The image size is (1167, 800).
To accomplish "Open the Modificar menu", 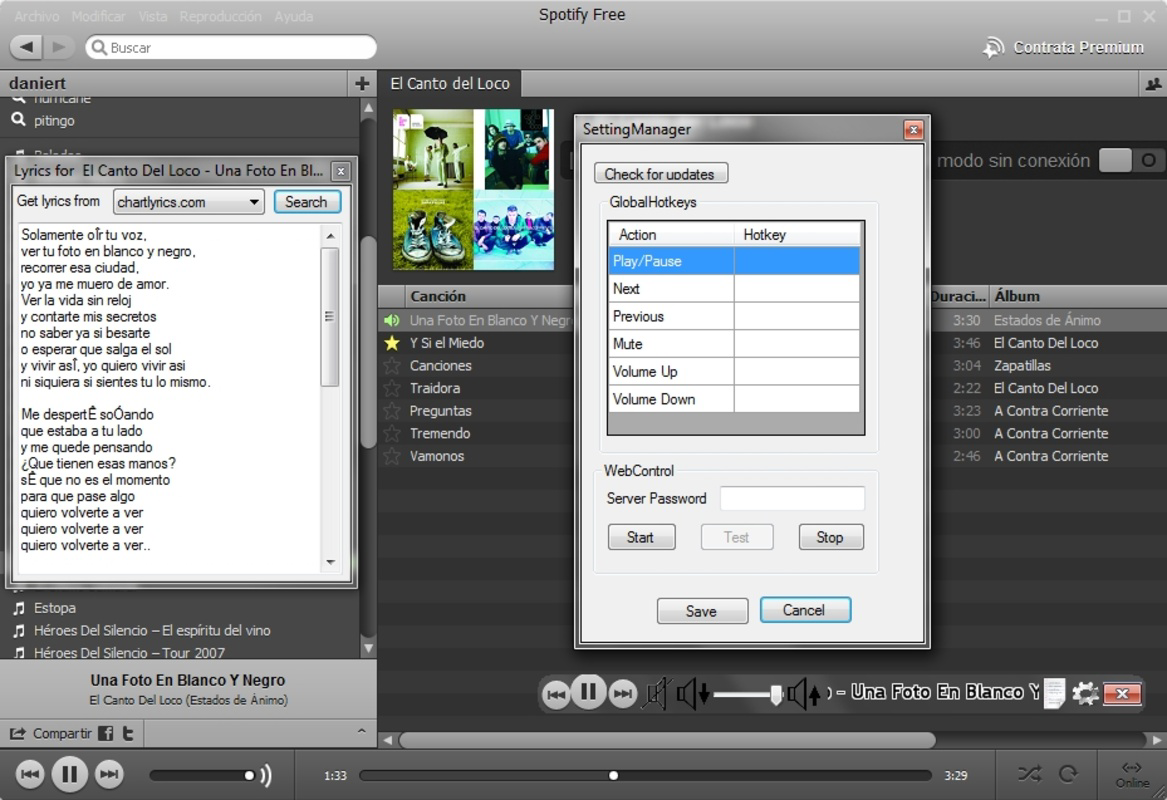I will [x=98, y=16].
